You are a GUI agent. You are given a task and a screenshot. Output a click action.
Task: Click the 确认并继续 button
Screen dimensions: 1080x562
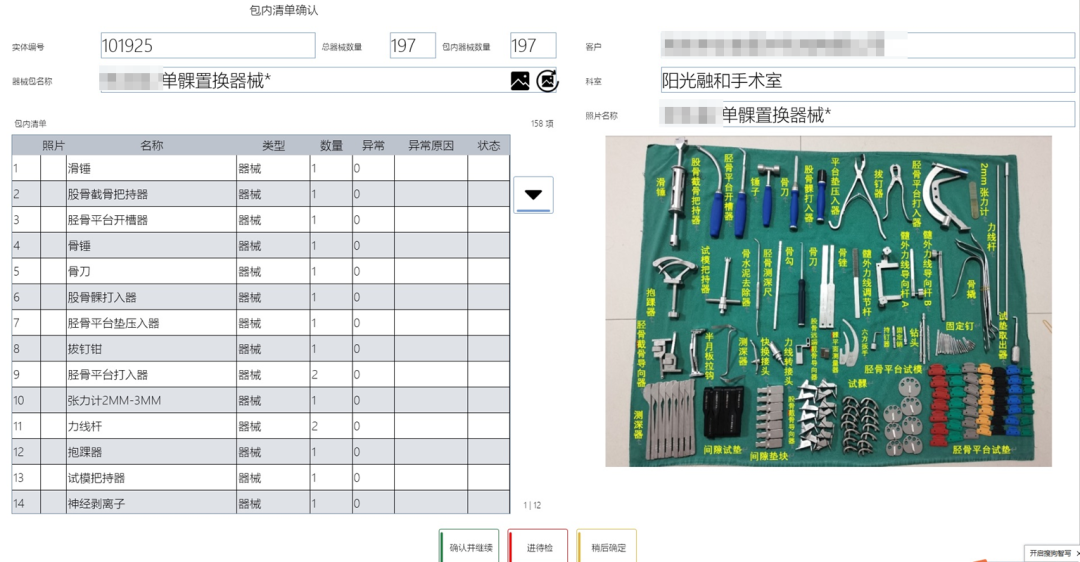(x=469, y=547)
